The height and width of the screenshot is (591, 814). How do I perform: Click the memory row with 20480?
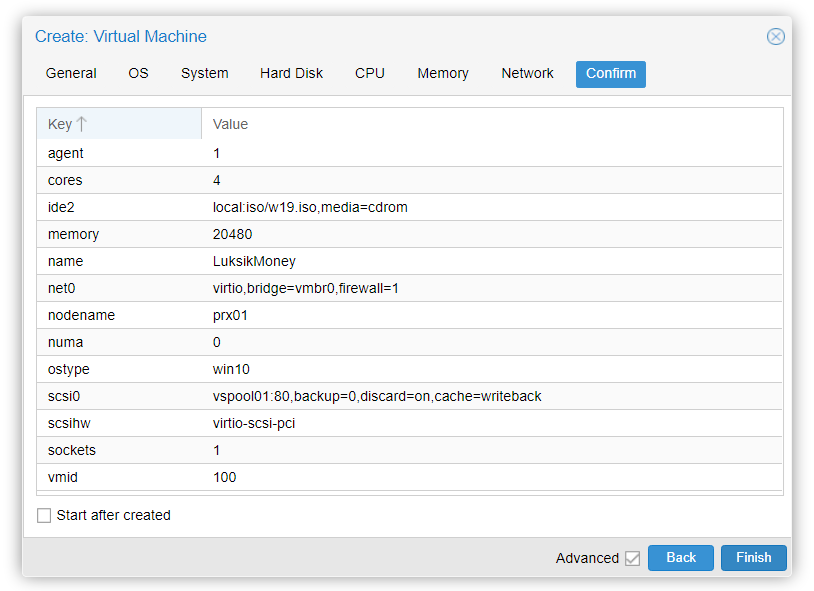(232, 234)
